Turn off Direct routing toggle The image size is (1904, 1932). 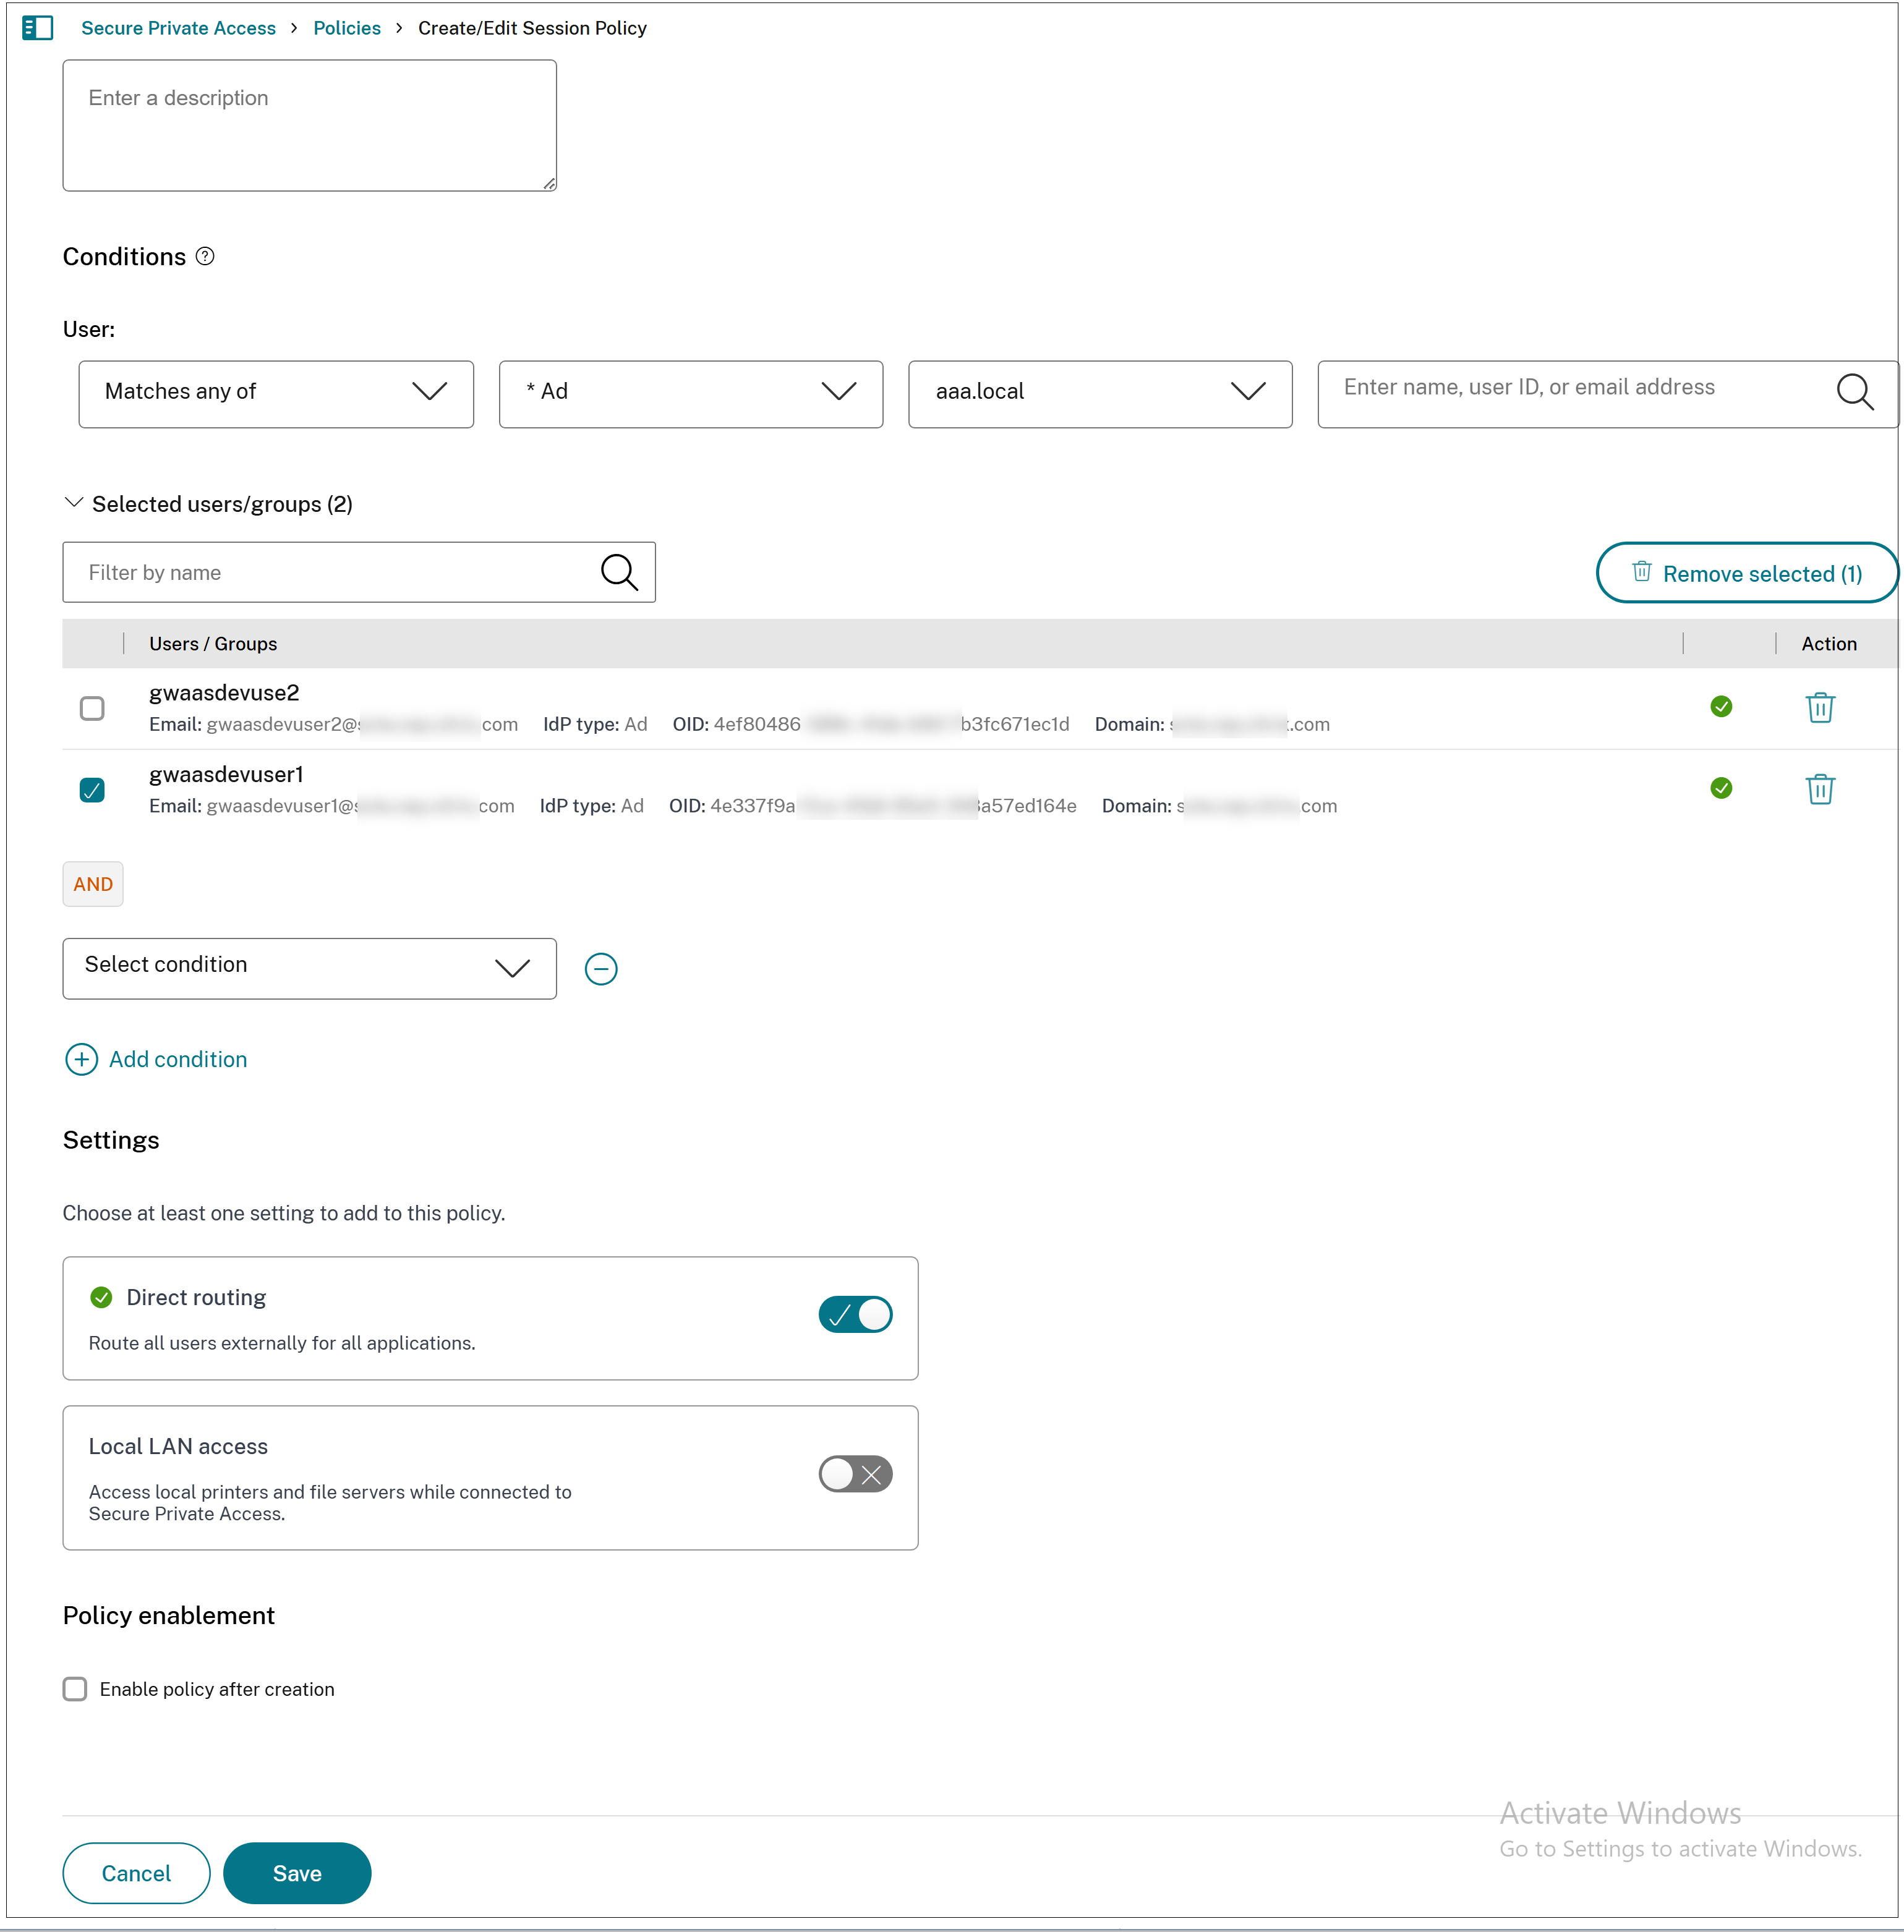point(855,1314)
